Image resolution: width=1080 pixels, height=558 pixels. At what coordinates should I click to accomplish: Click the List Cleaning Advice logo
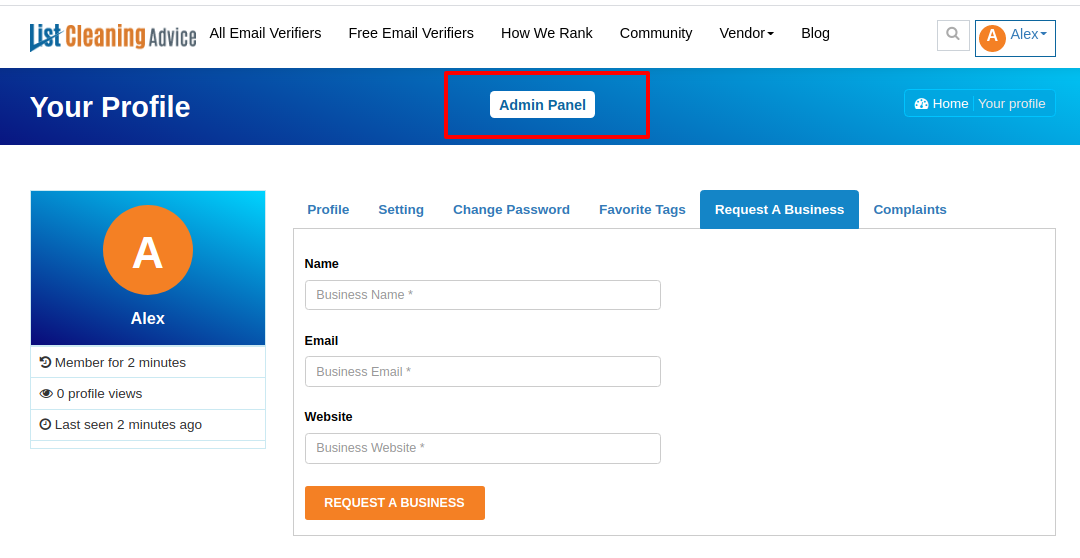click(113, 37)
